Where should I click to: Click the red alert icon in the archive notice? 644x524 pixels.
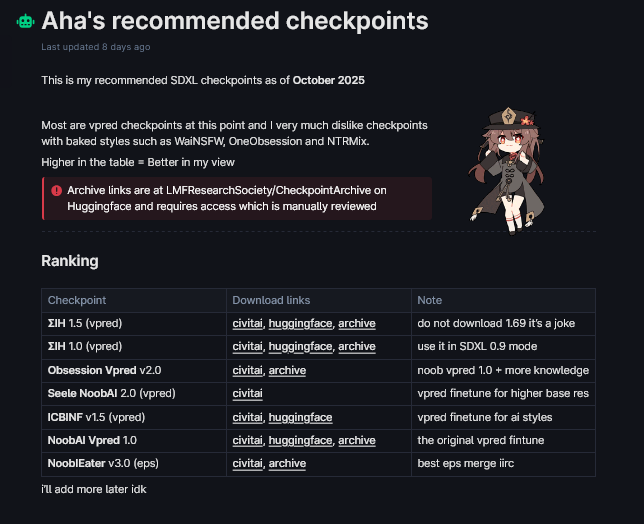56,189
